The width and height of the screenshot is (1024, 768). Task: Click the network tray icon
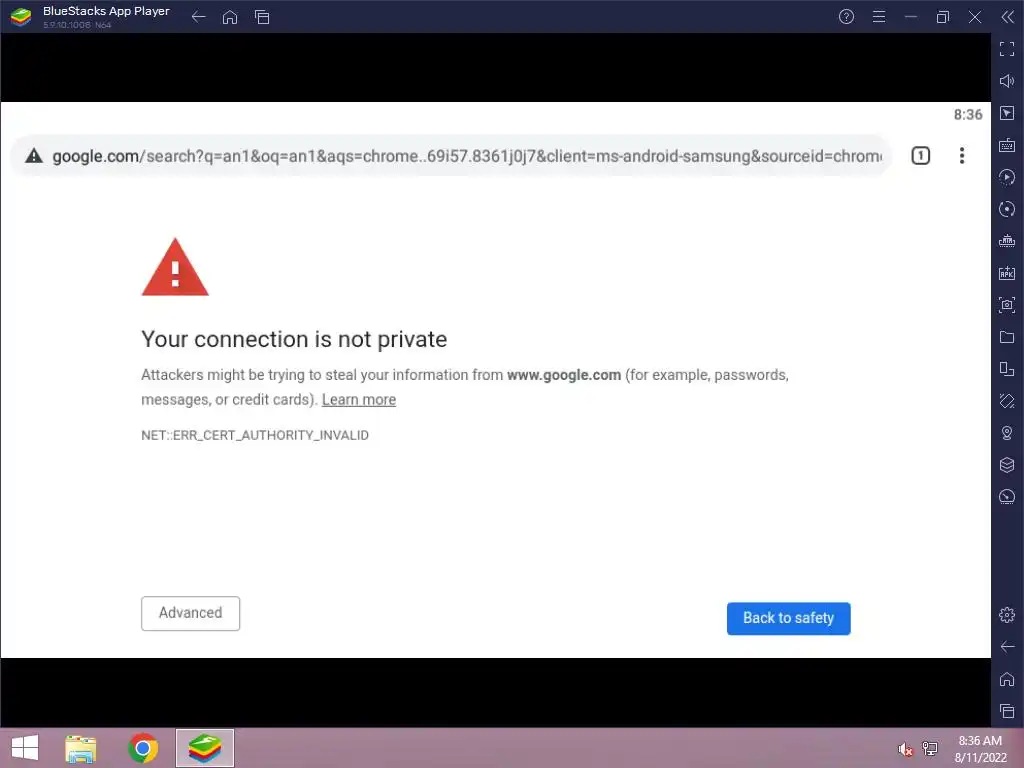coord(930,748)
